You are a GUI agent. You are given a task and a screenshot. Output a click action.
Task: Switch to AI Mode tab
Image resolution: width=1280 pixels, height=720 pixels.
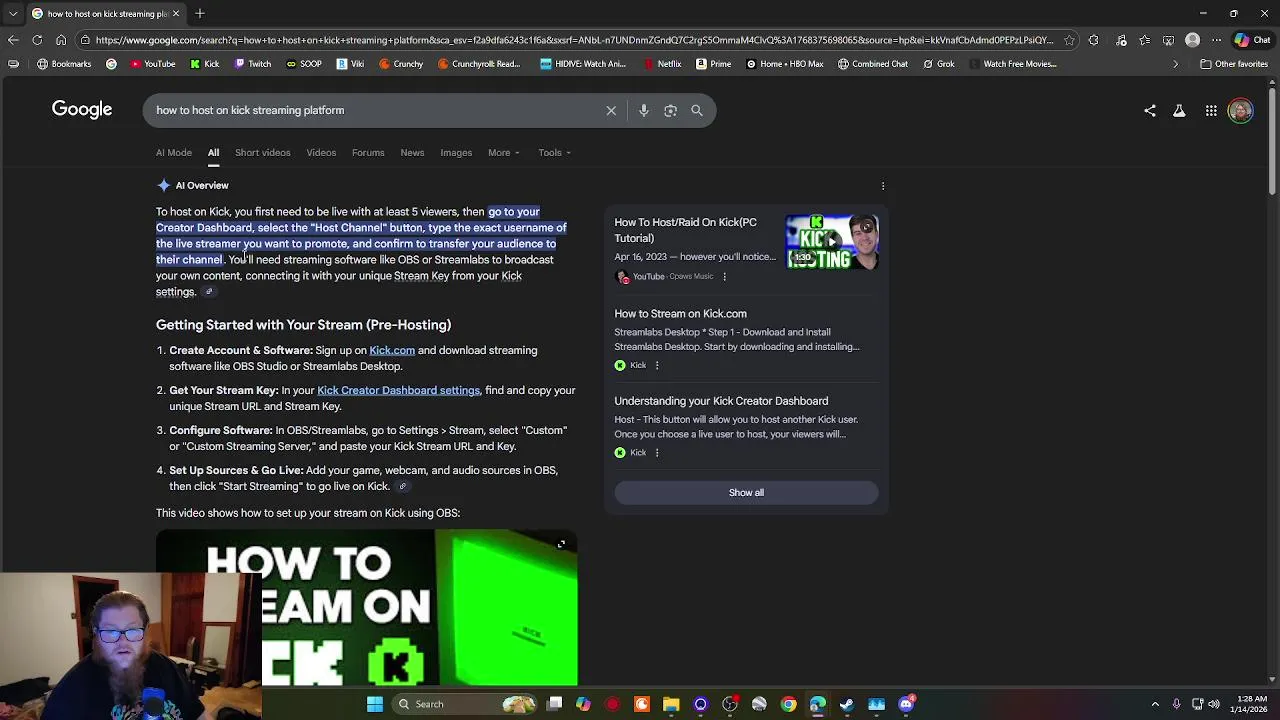coord(174,153)
